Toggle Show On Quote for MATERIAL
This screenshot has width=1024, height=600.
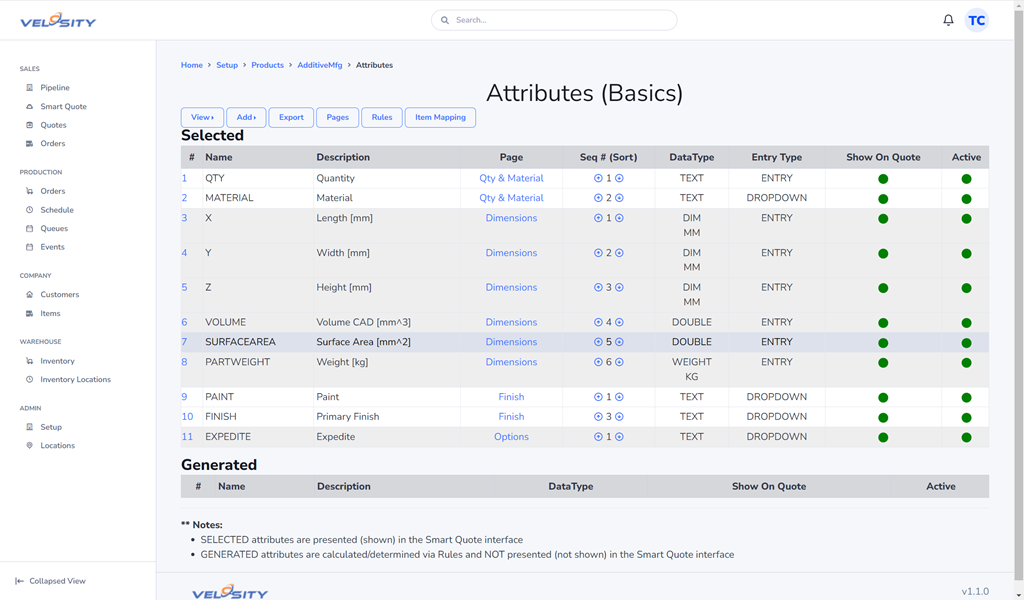(x=883, y=199)
